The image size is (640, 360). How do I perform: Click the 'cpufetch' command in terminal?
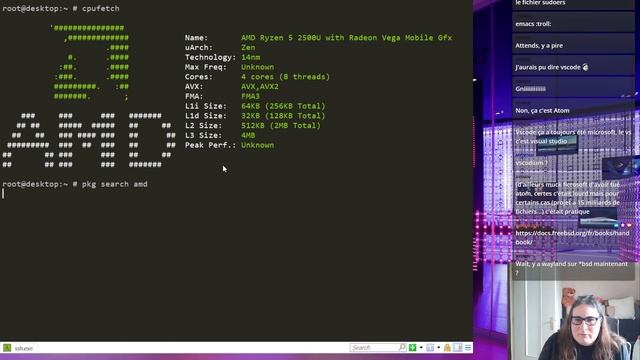click(101, 8)
